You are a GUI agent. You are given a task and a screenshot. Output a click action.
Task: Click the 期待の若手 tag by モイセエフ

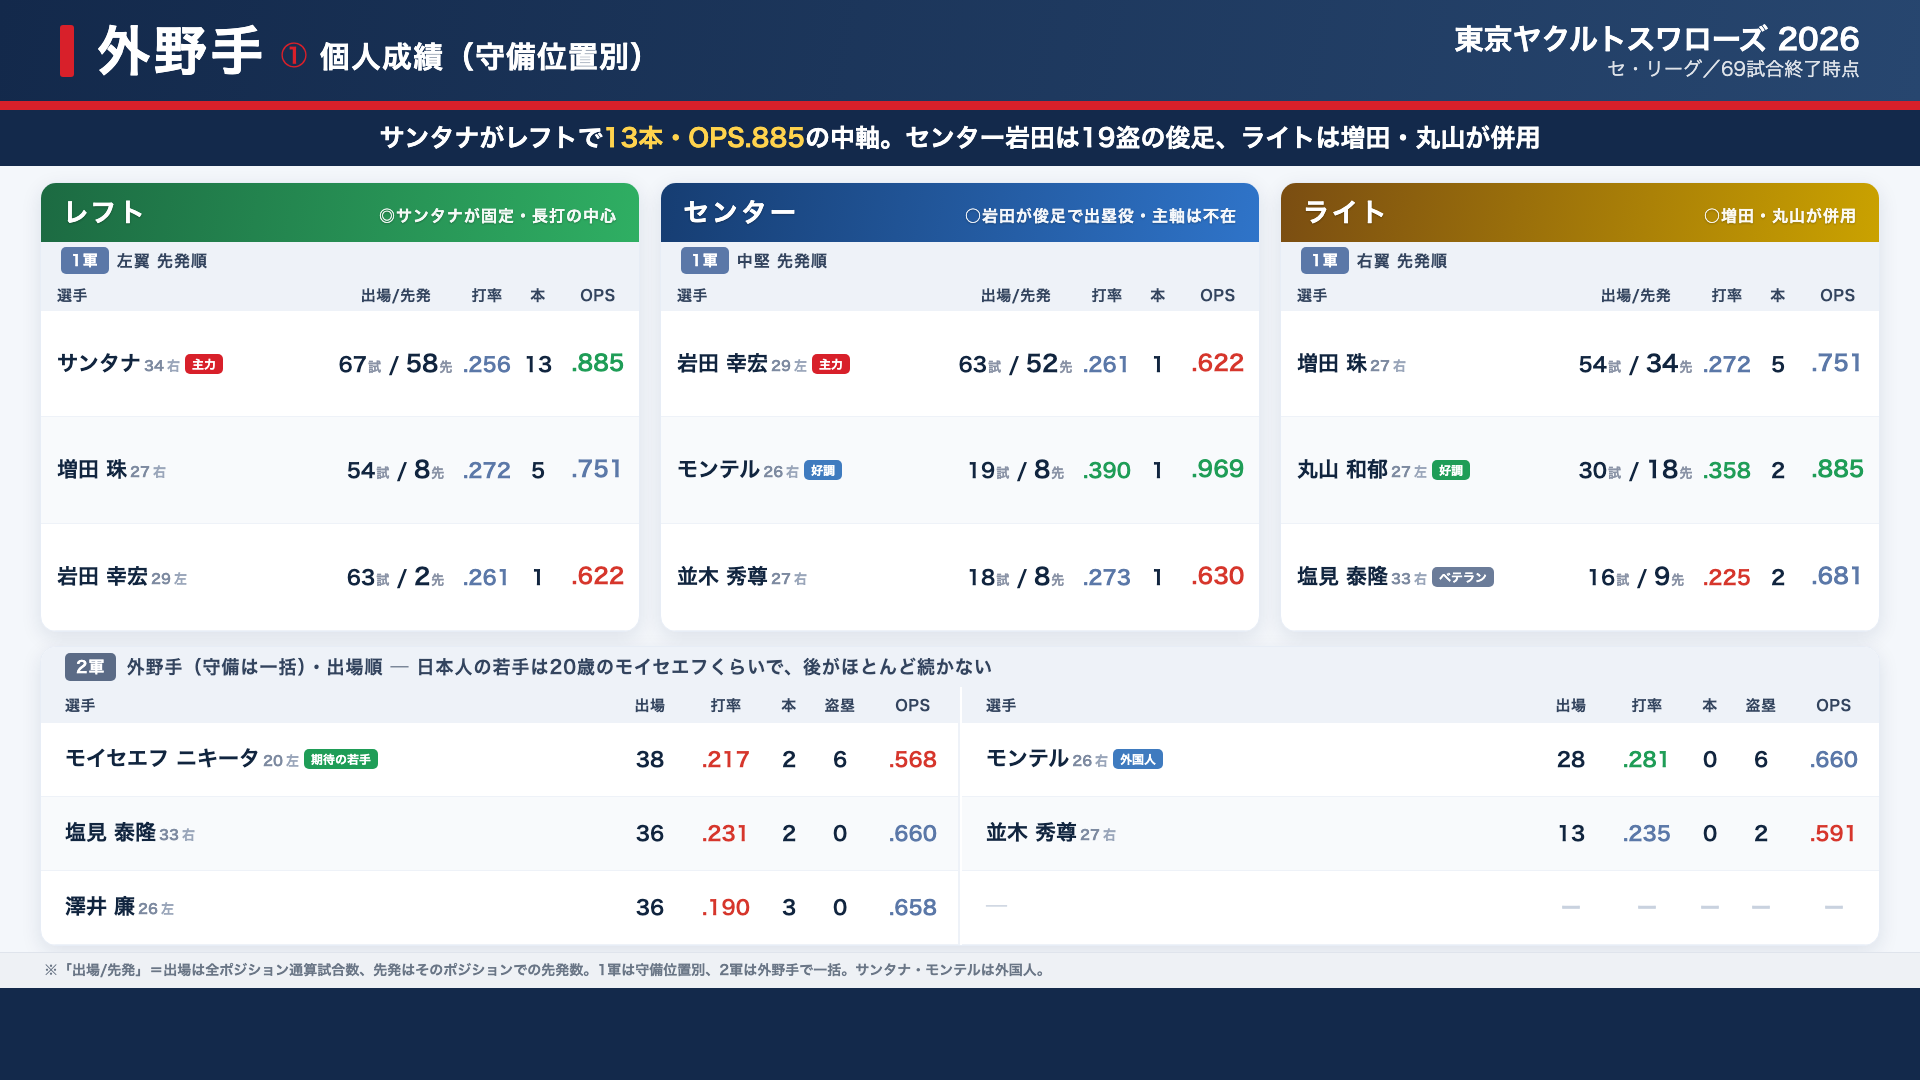click(341, 760)
